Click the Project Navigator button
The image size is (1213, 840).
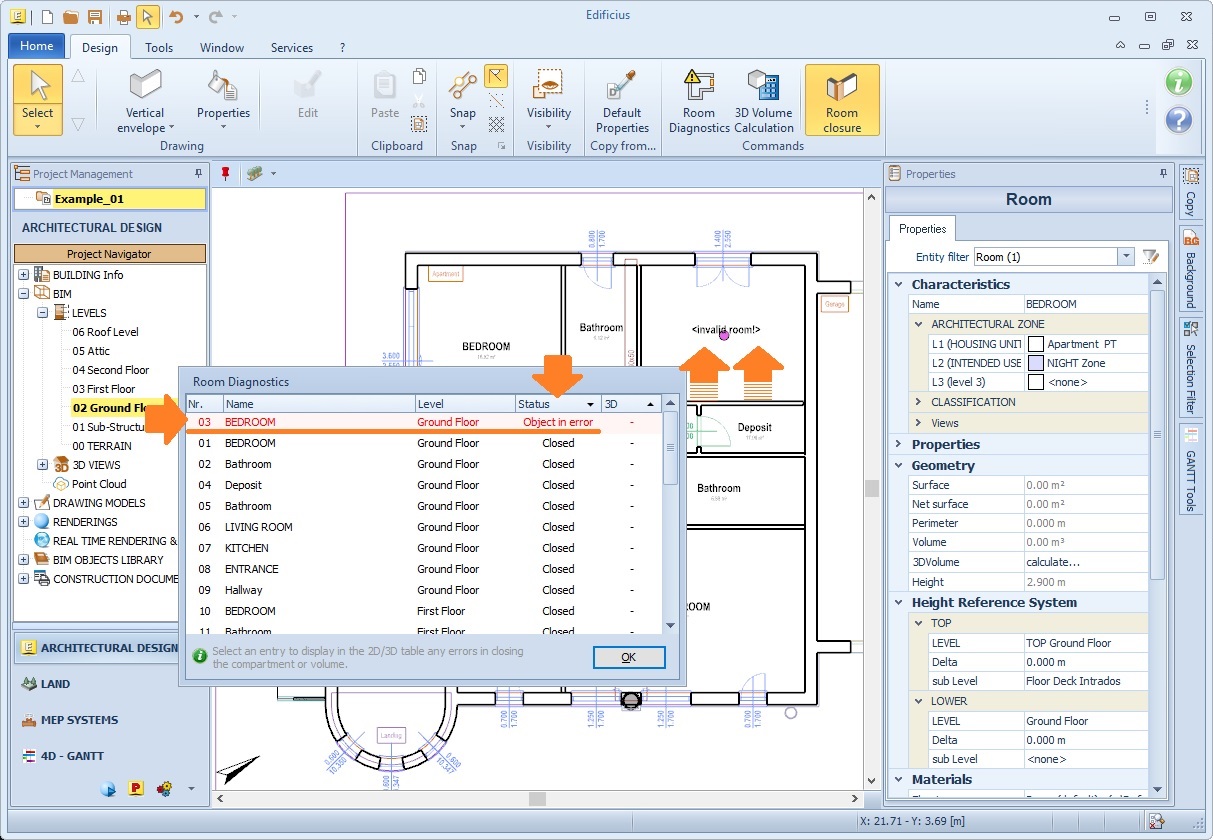(x=109, y=254)
